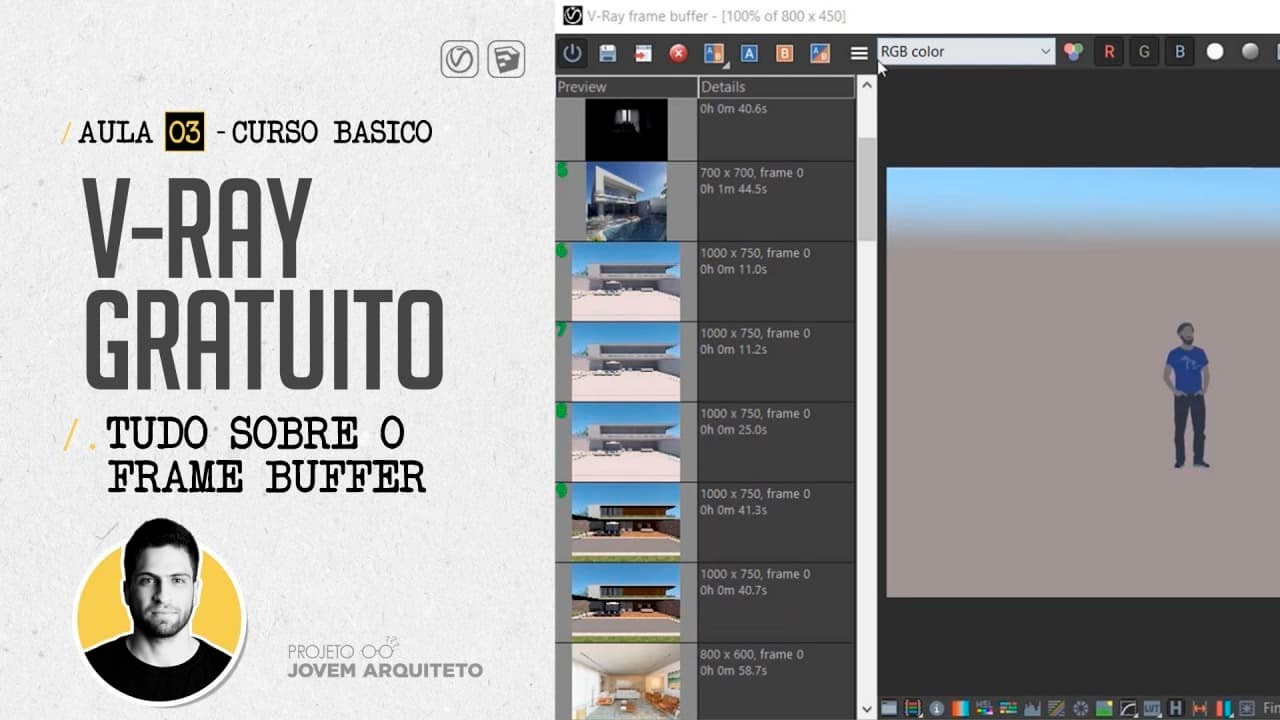The image size is (1280, 720).
Task: Open force color clamping dropdown icon
Action: coord(913,708)
